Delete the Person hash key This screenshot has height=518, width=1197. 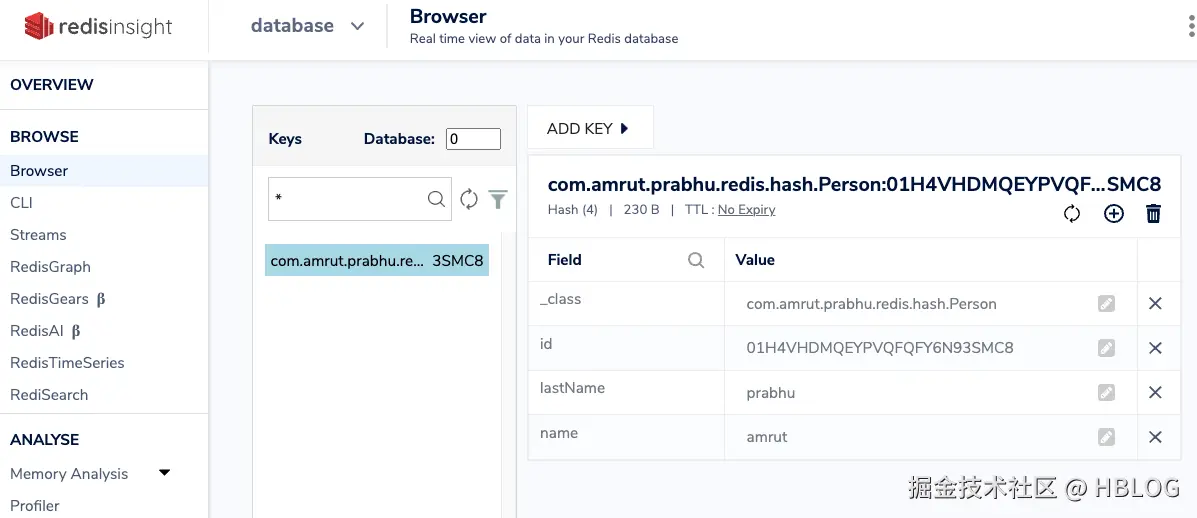click(1153, 213)
